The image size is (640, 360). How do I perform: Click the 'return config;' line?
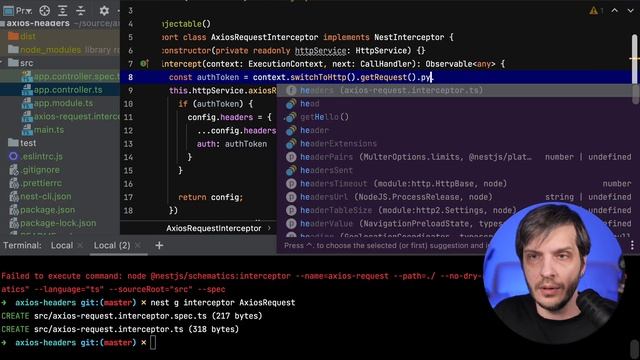[211, 197]
